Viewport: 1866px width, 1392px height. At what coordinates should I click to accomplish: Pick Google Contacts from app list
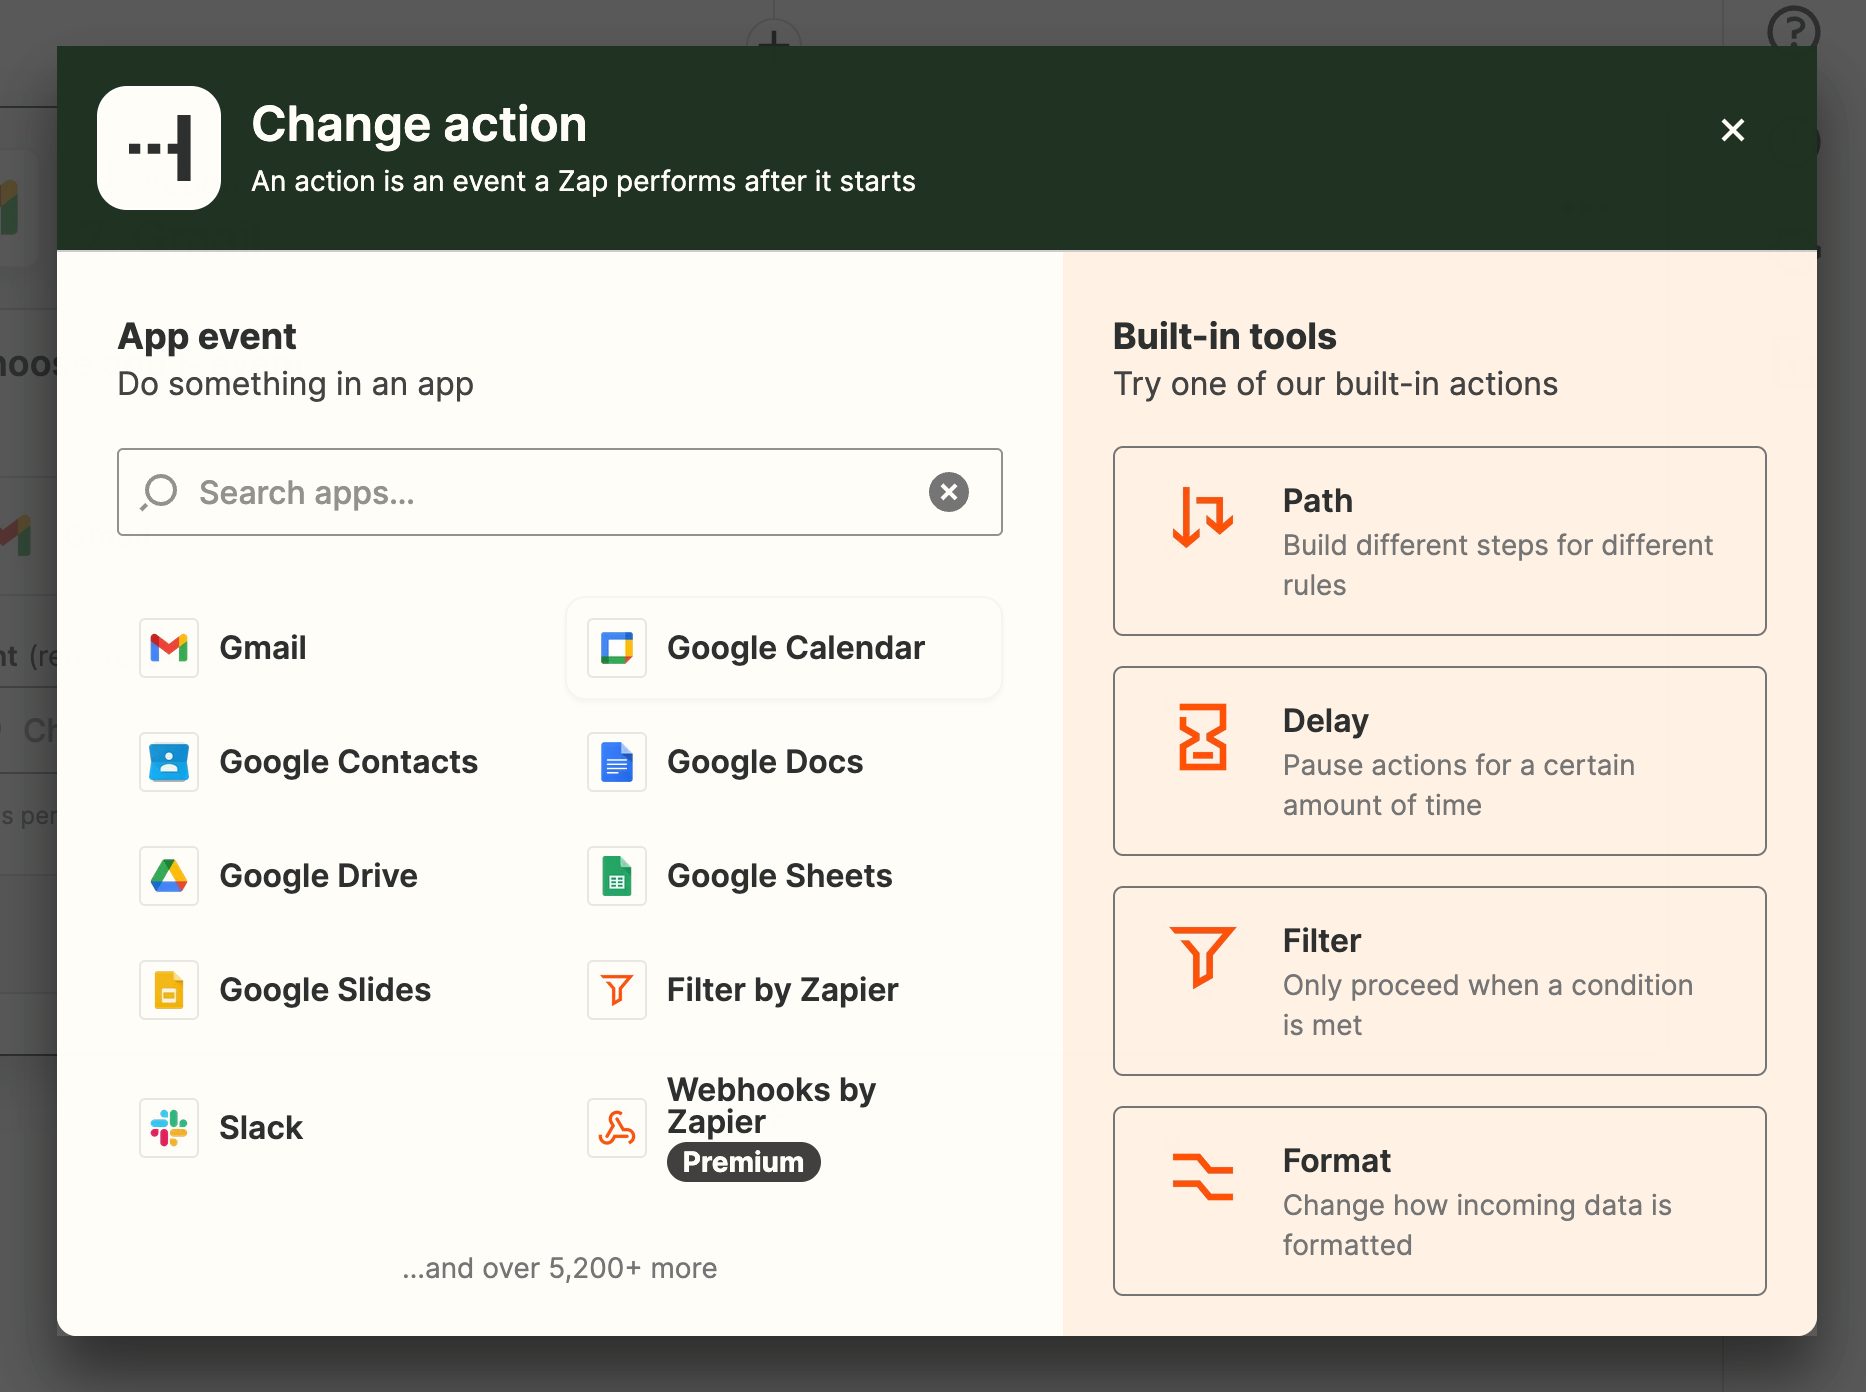336,762
